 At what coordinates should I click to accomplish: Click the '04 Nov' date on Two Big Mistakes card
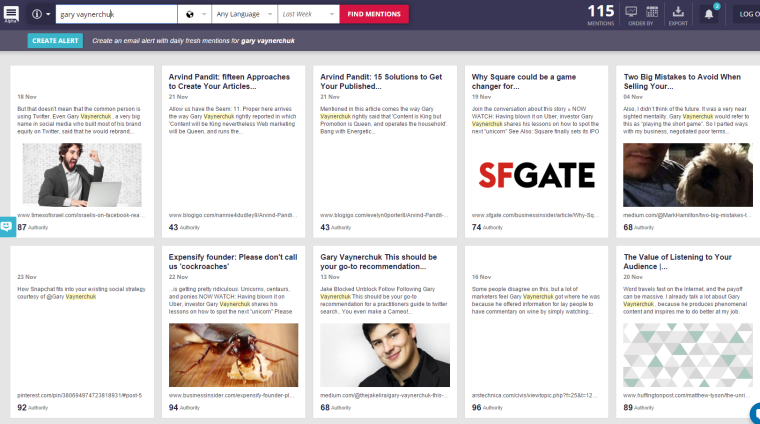633,97
